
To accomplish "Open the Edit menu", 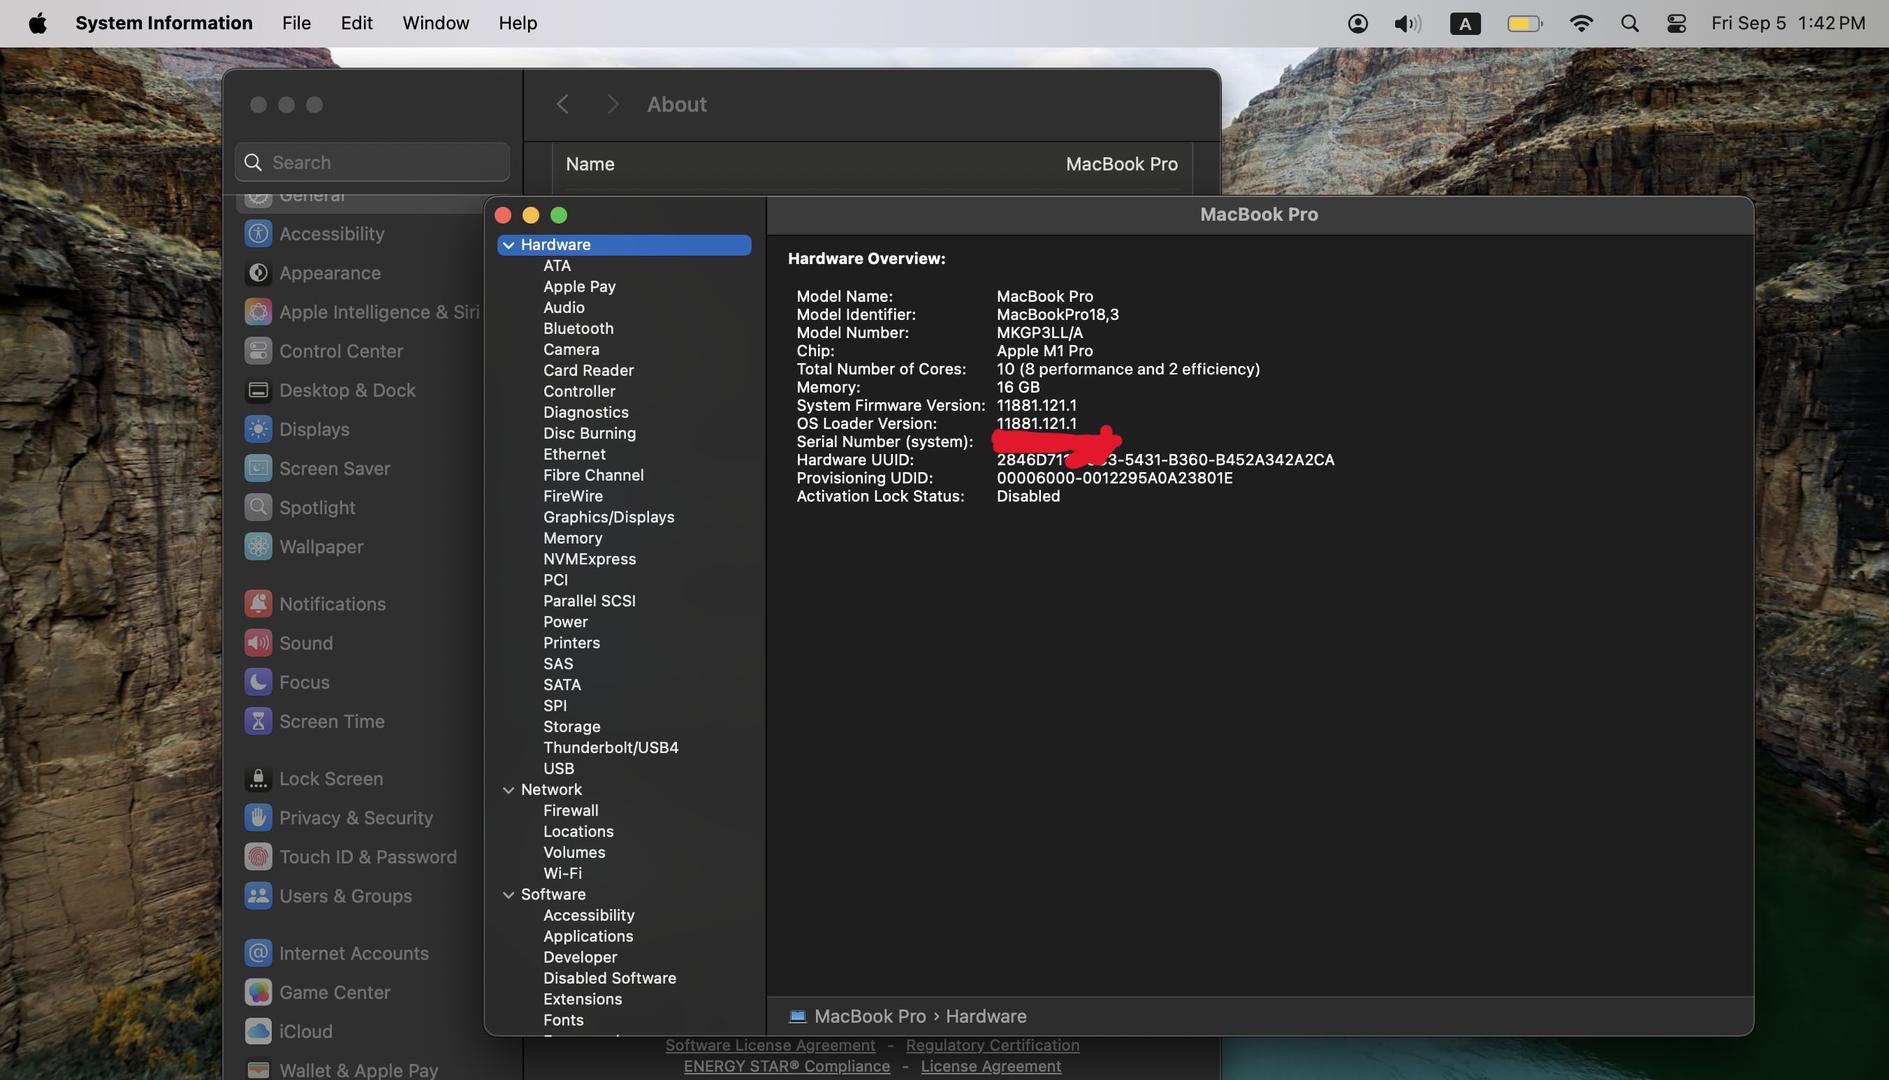I will pyautogui.click(x=356, y=23).
